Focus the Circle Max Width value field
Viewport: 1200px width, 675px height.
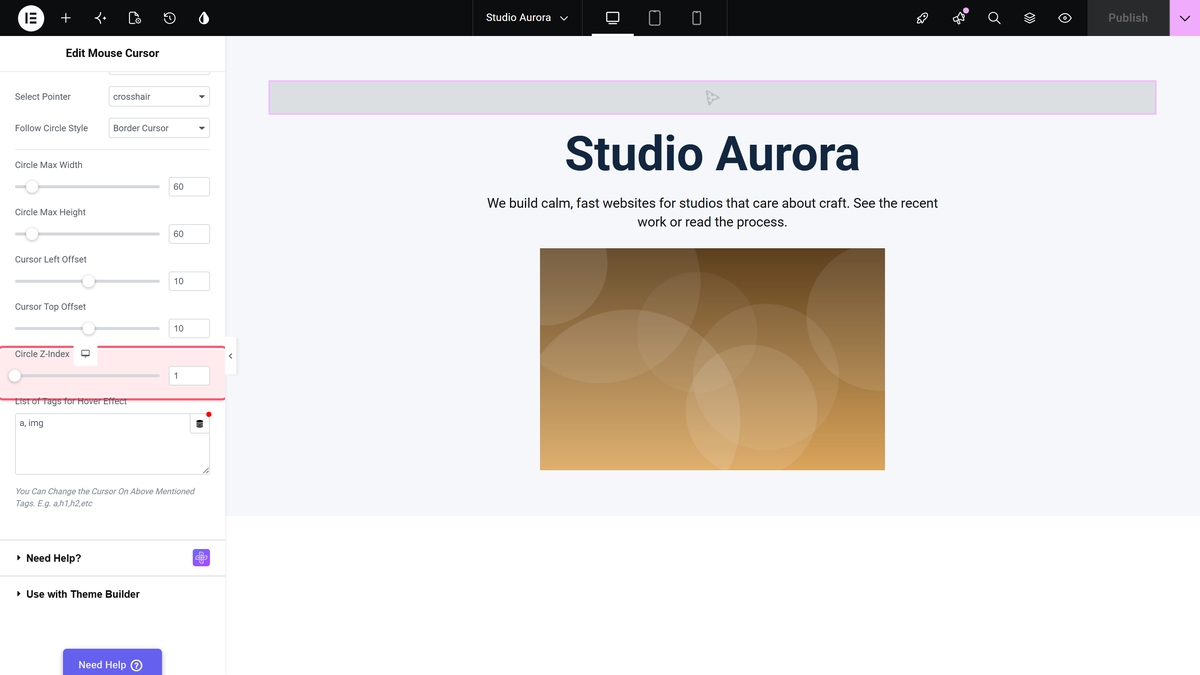189,187
